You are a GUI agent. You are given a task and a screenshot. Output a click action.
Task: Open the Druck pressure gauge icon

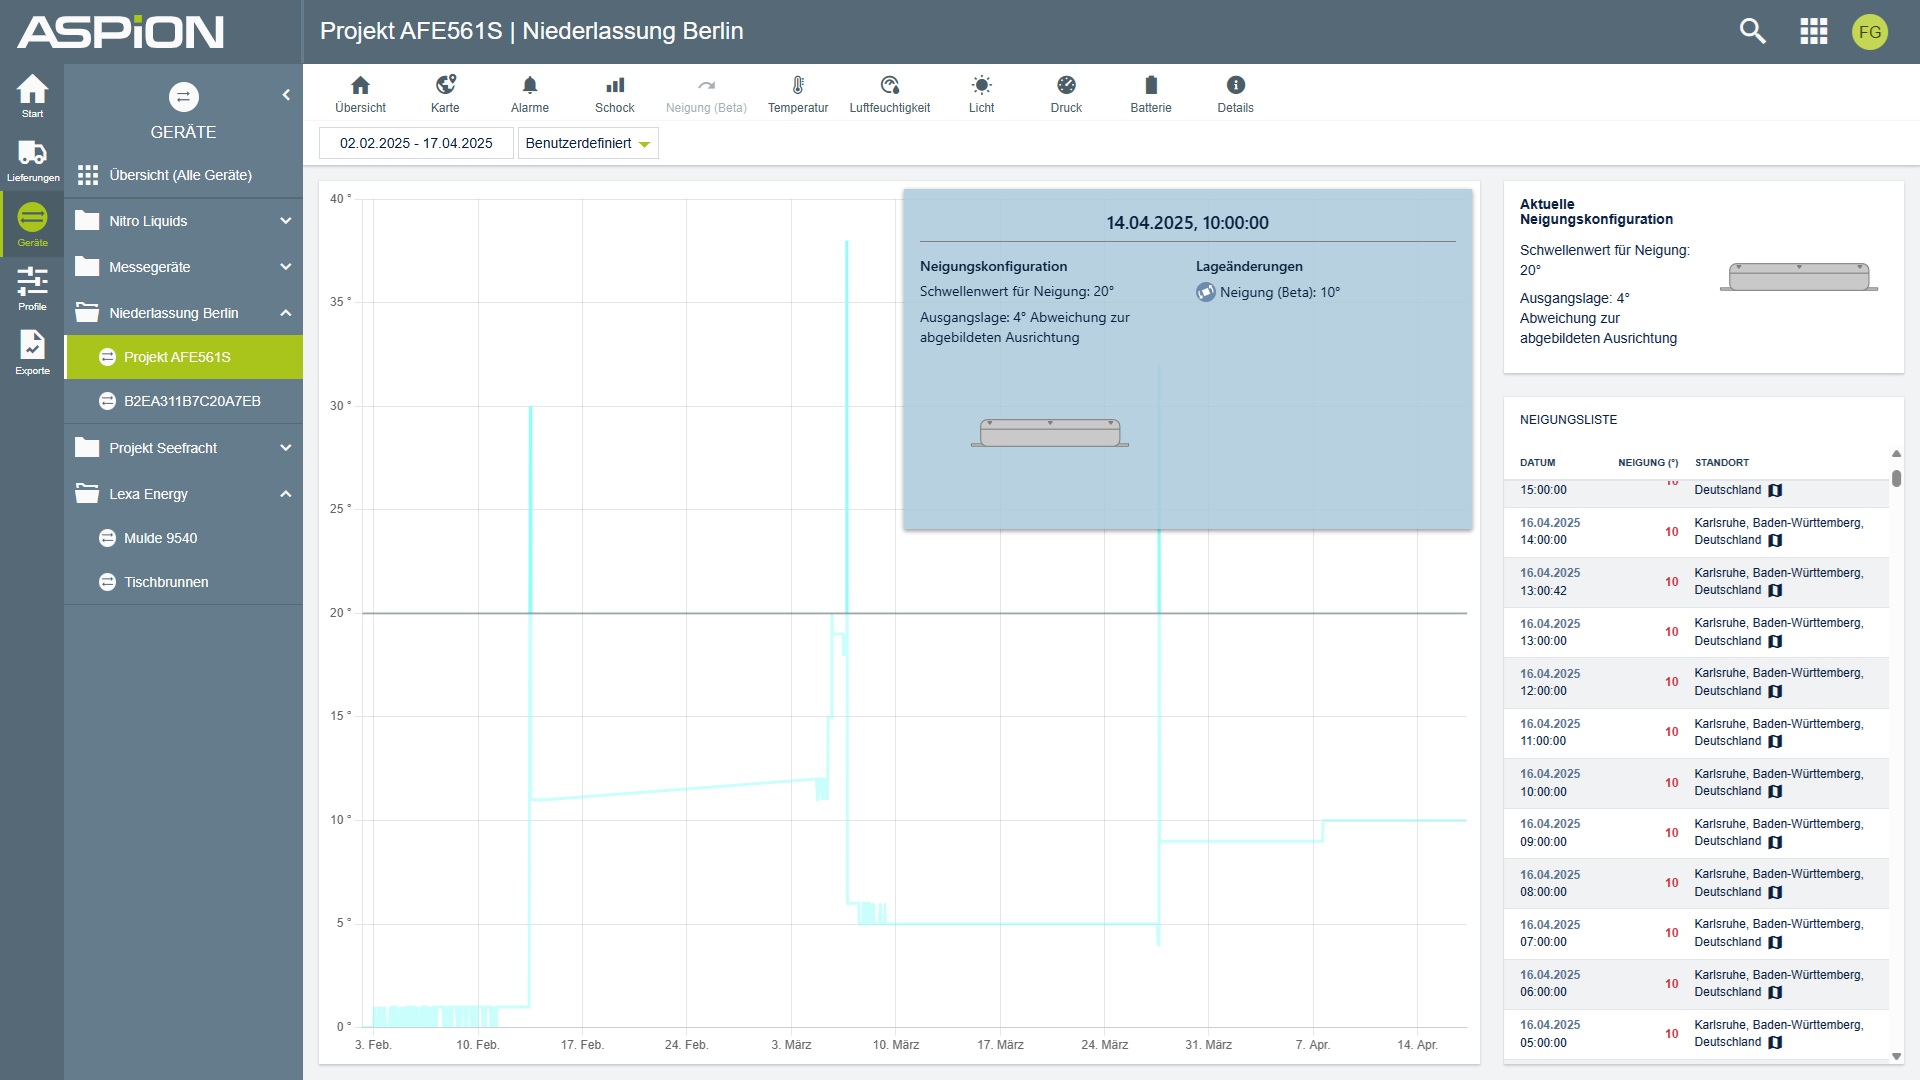tap(1066, 85)
